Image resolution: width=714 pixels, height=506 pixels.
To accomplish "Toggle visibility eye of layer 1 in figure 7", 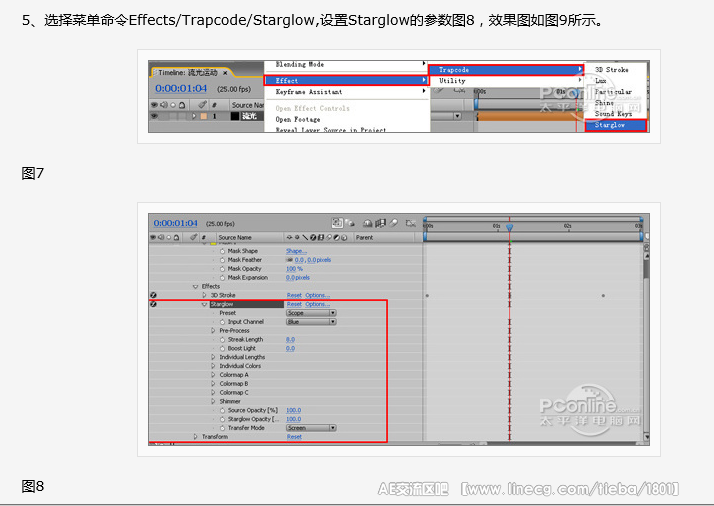I will [154, 116].
